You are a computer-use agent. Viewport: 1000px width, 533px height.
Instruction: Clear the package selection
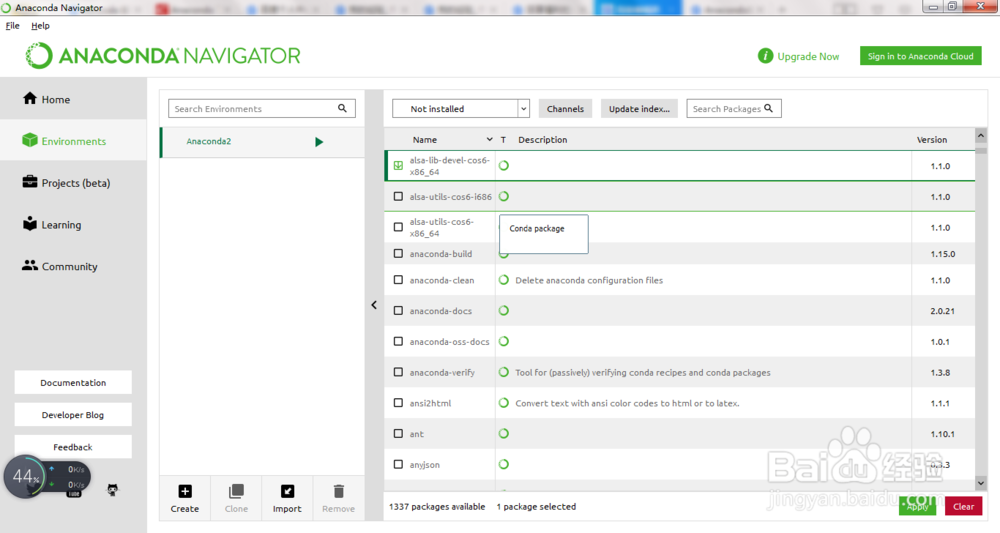tap(963, 506)
